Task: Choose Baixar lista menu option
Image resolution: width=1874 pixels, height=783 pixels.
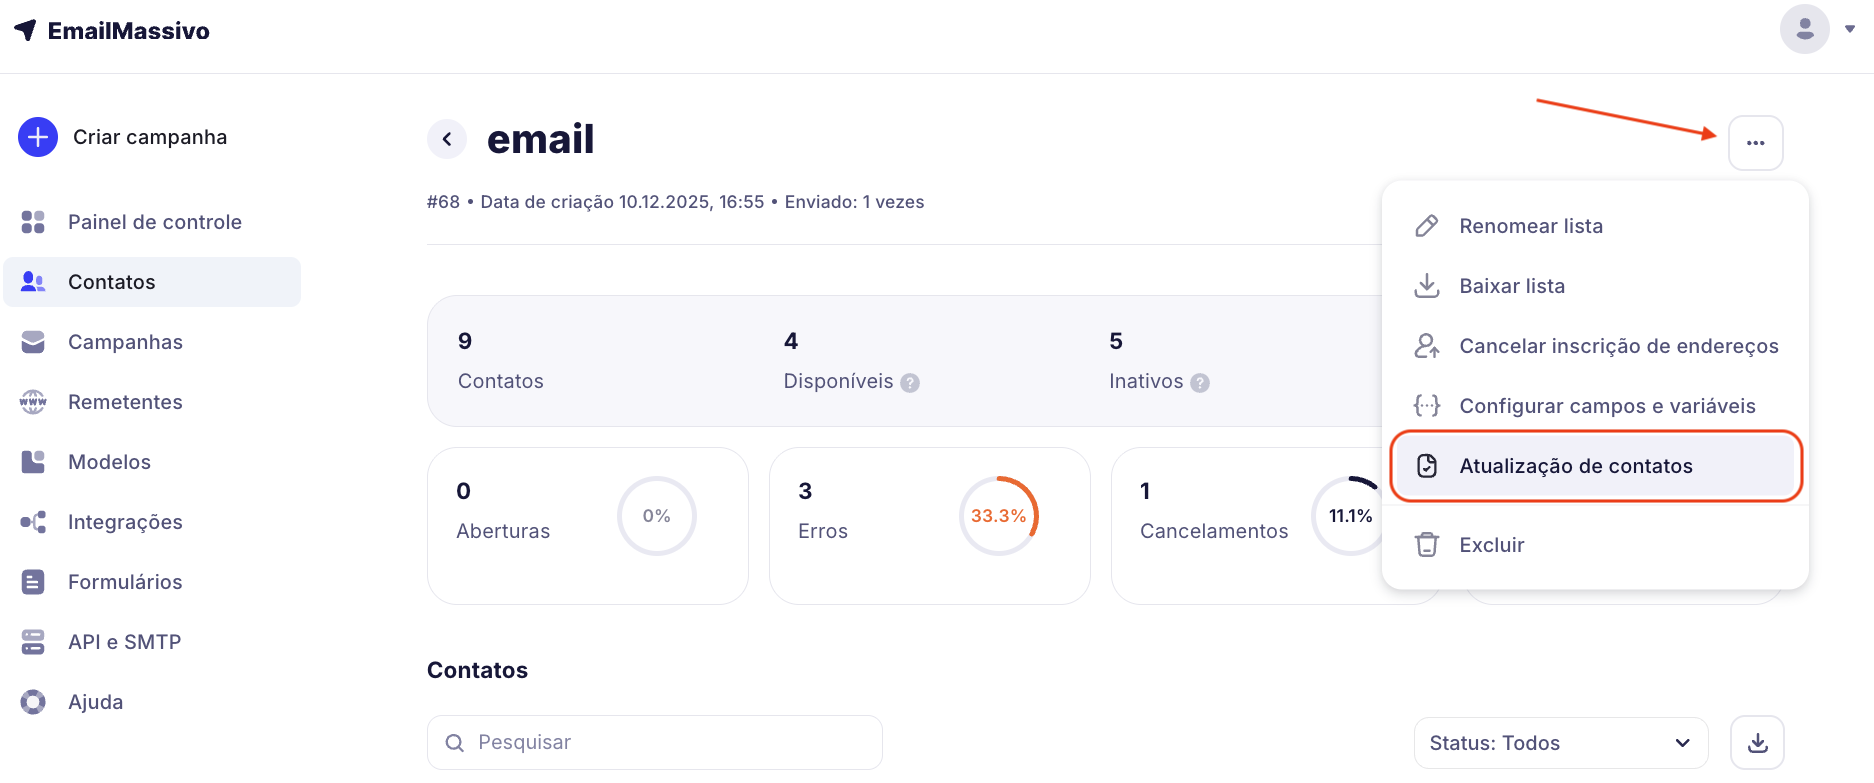Action: [1511, 286]
